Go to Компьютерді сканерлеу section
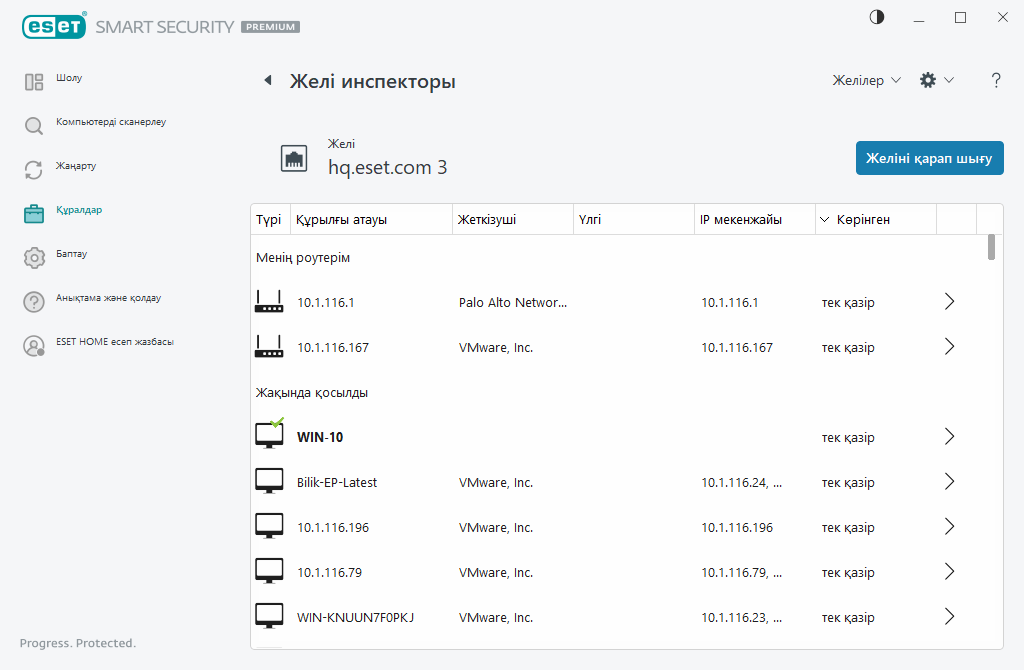Screen dimensions: 1024x670 pyautogui.click(x=110, y=122)
